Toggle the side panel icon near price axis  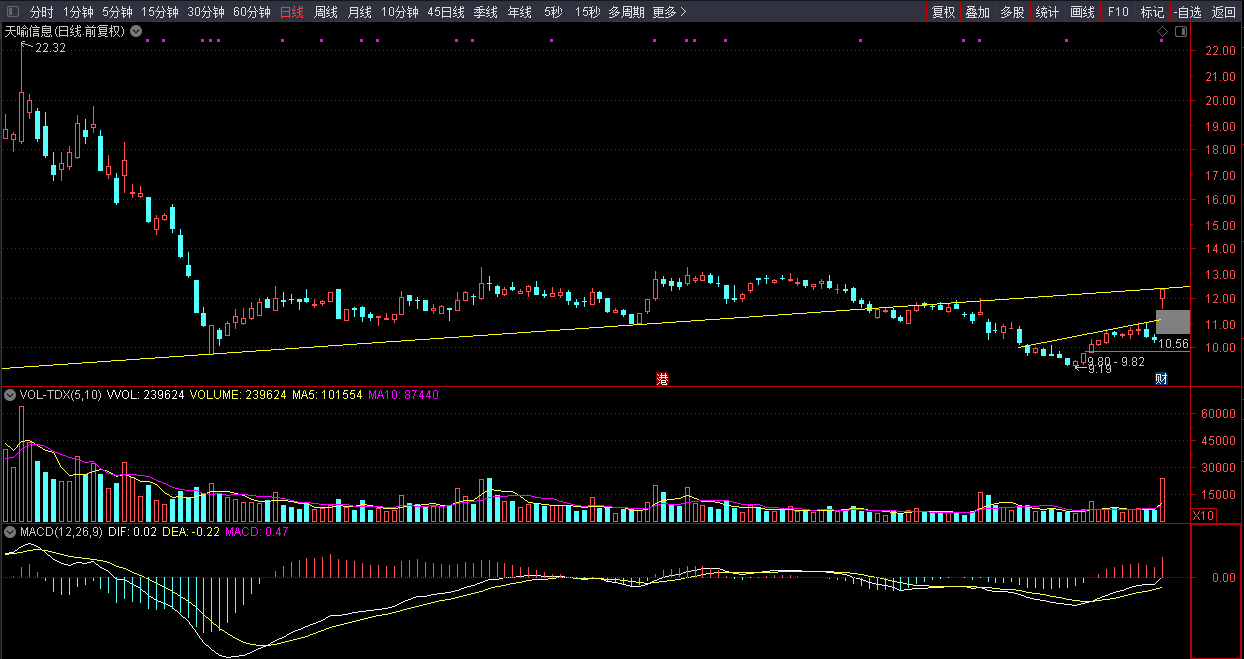(1180, 32)
